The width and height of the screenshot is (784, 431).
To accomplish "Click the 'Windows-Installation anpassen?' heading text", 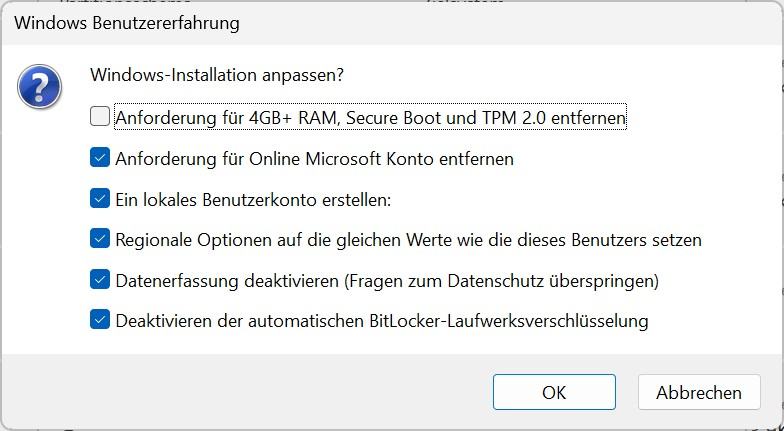I will click(x=217, y=76).
